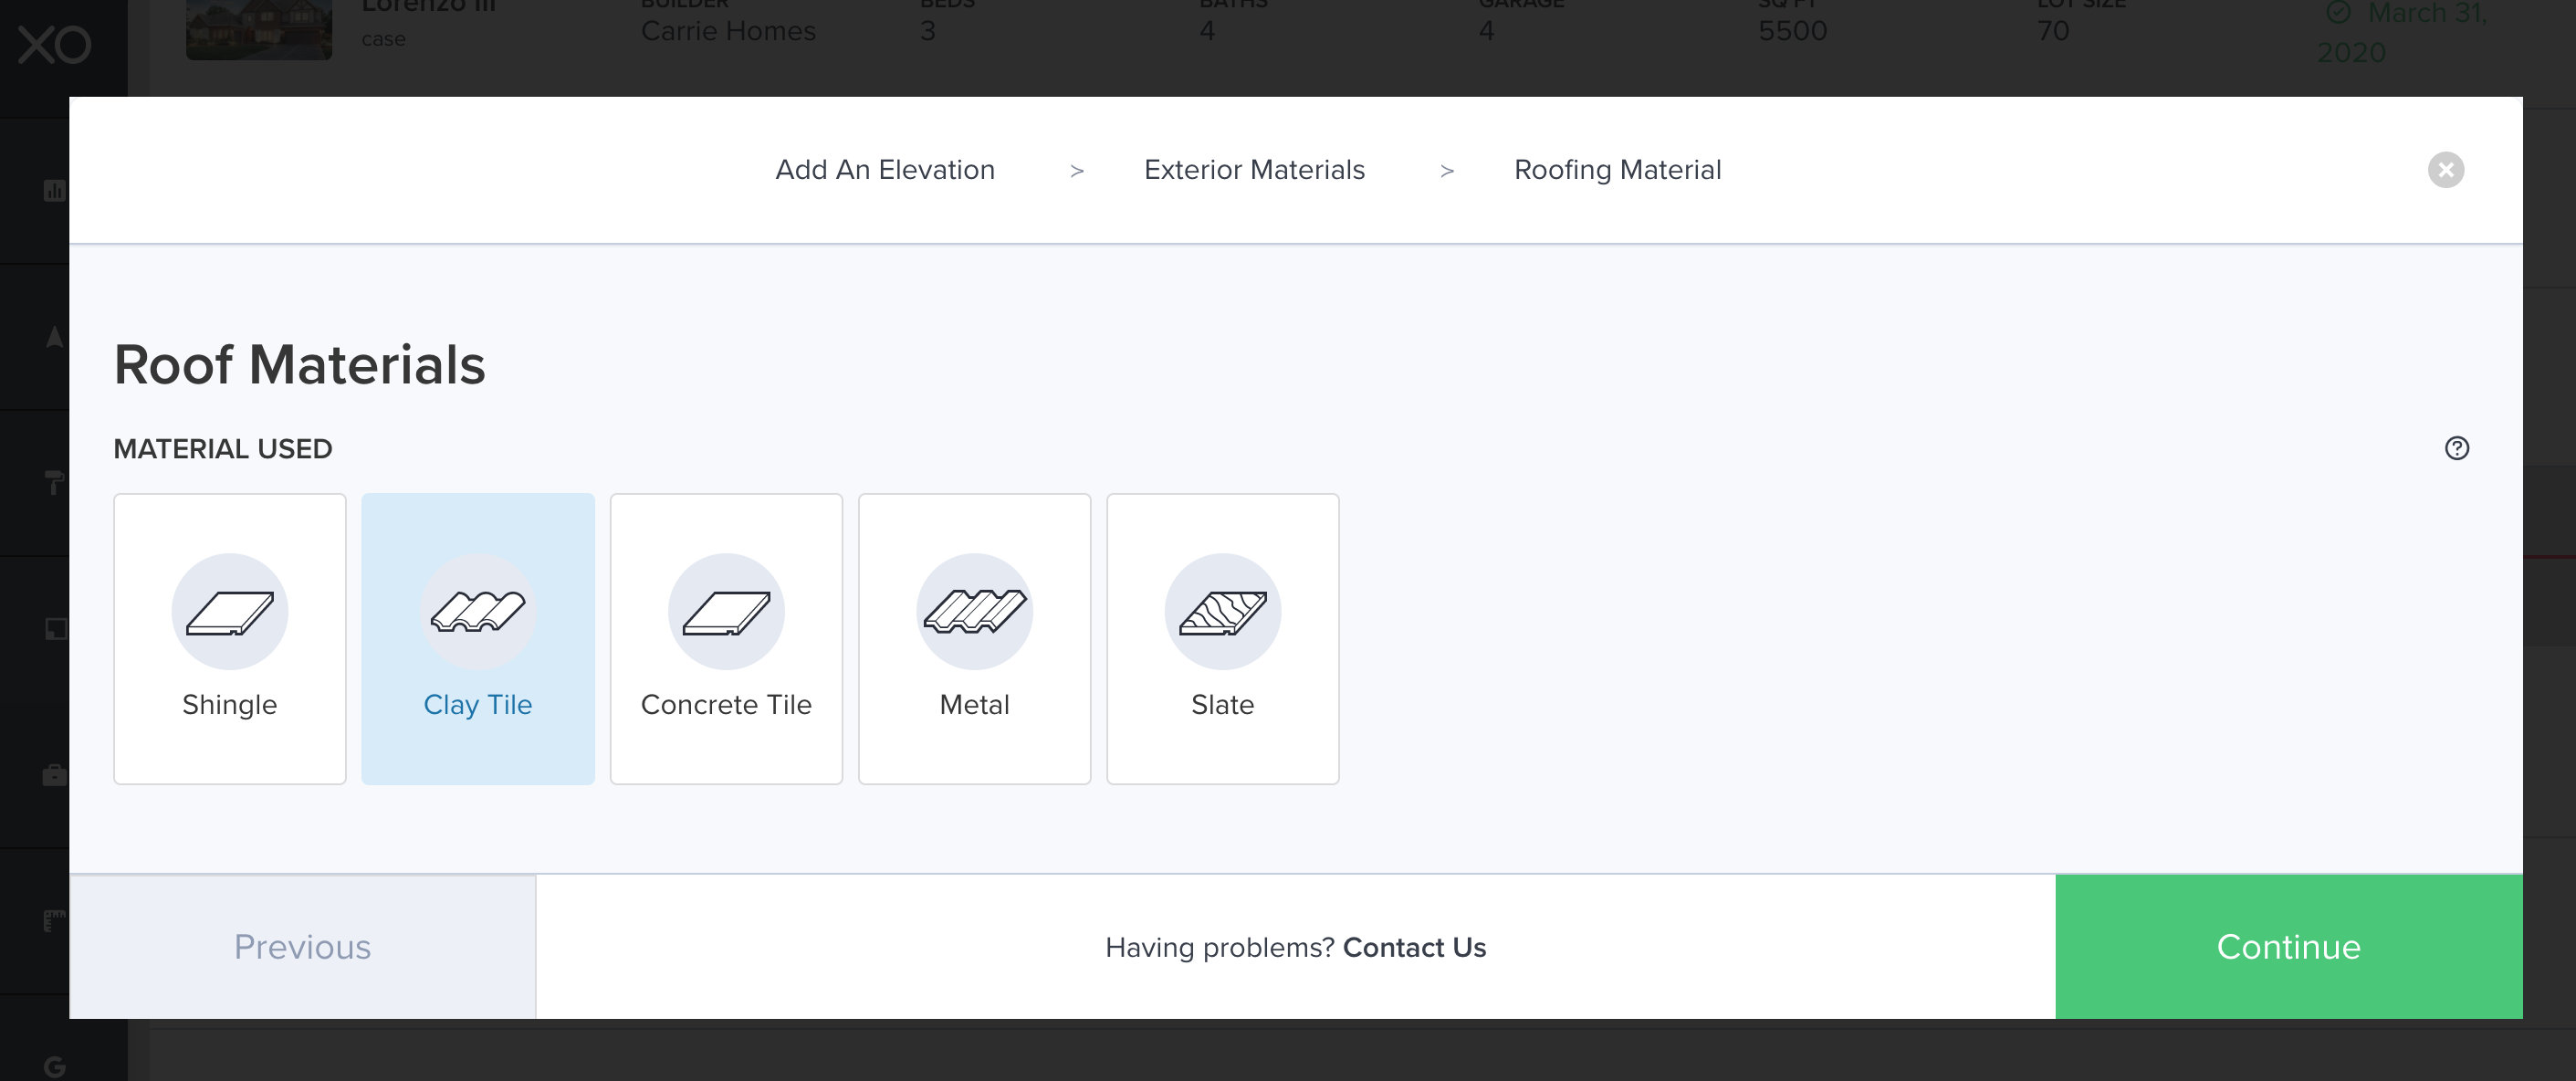Pick the Concrete Tile material icon
Image resolution: width=2576 pixels, height=1081 pixels.
point(726,611)
